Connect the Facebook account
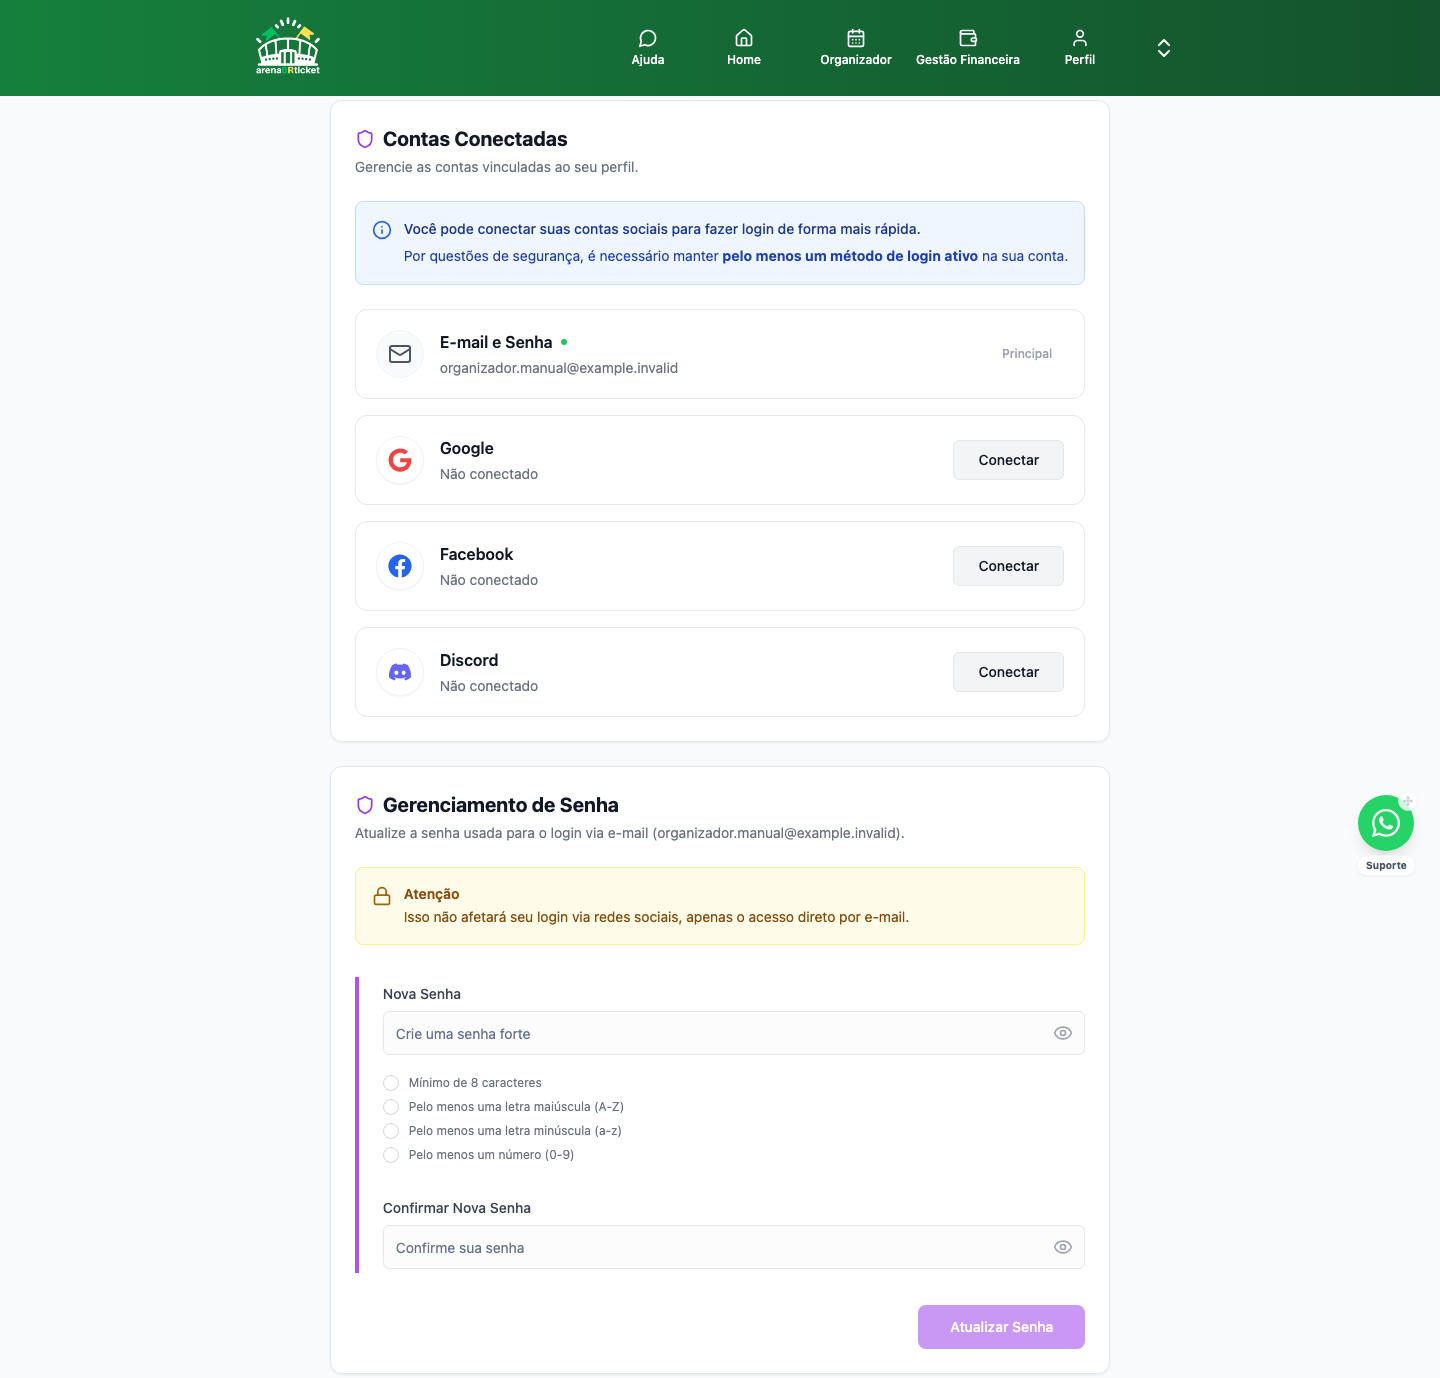The image size is (1440, 1378). coord(1008,566)
